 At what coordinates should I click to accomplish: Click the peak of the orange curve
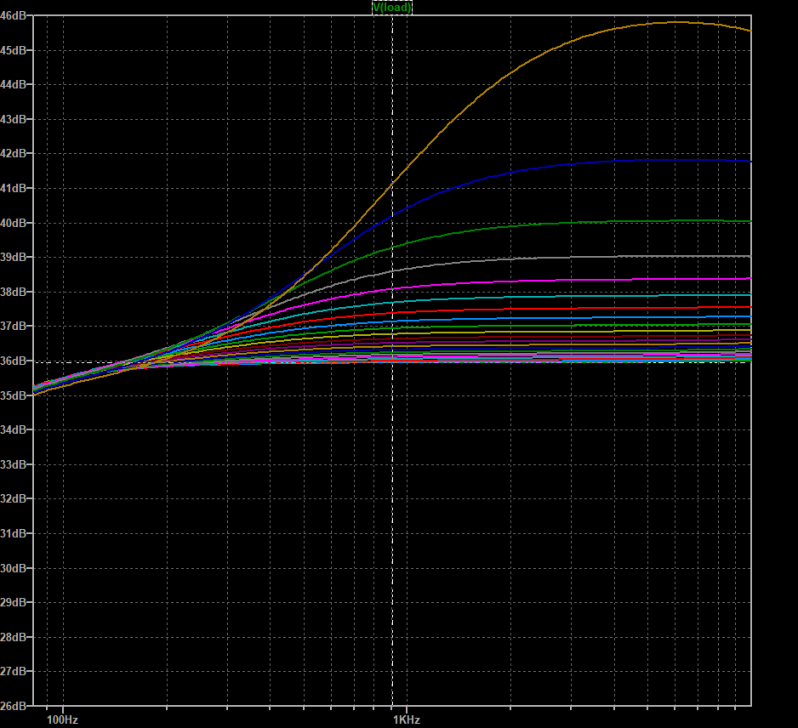675,22
